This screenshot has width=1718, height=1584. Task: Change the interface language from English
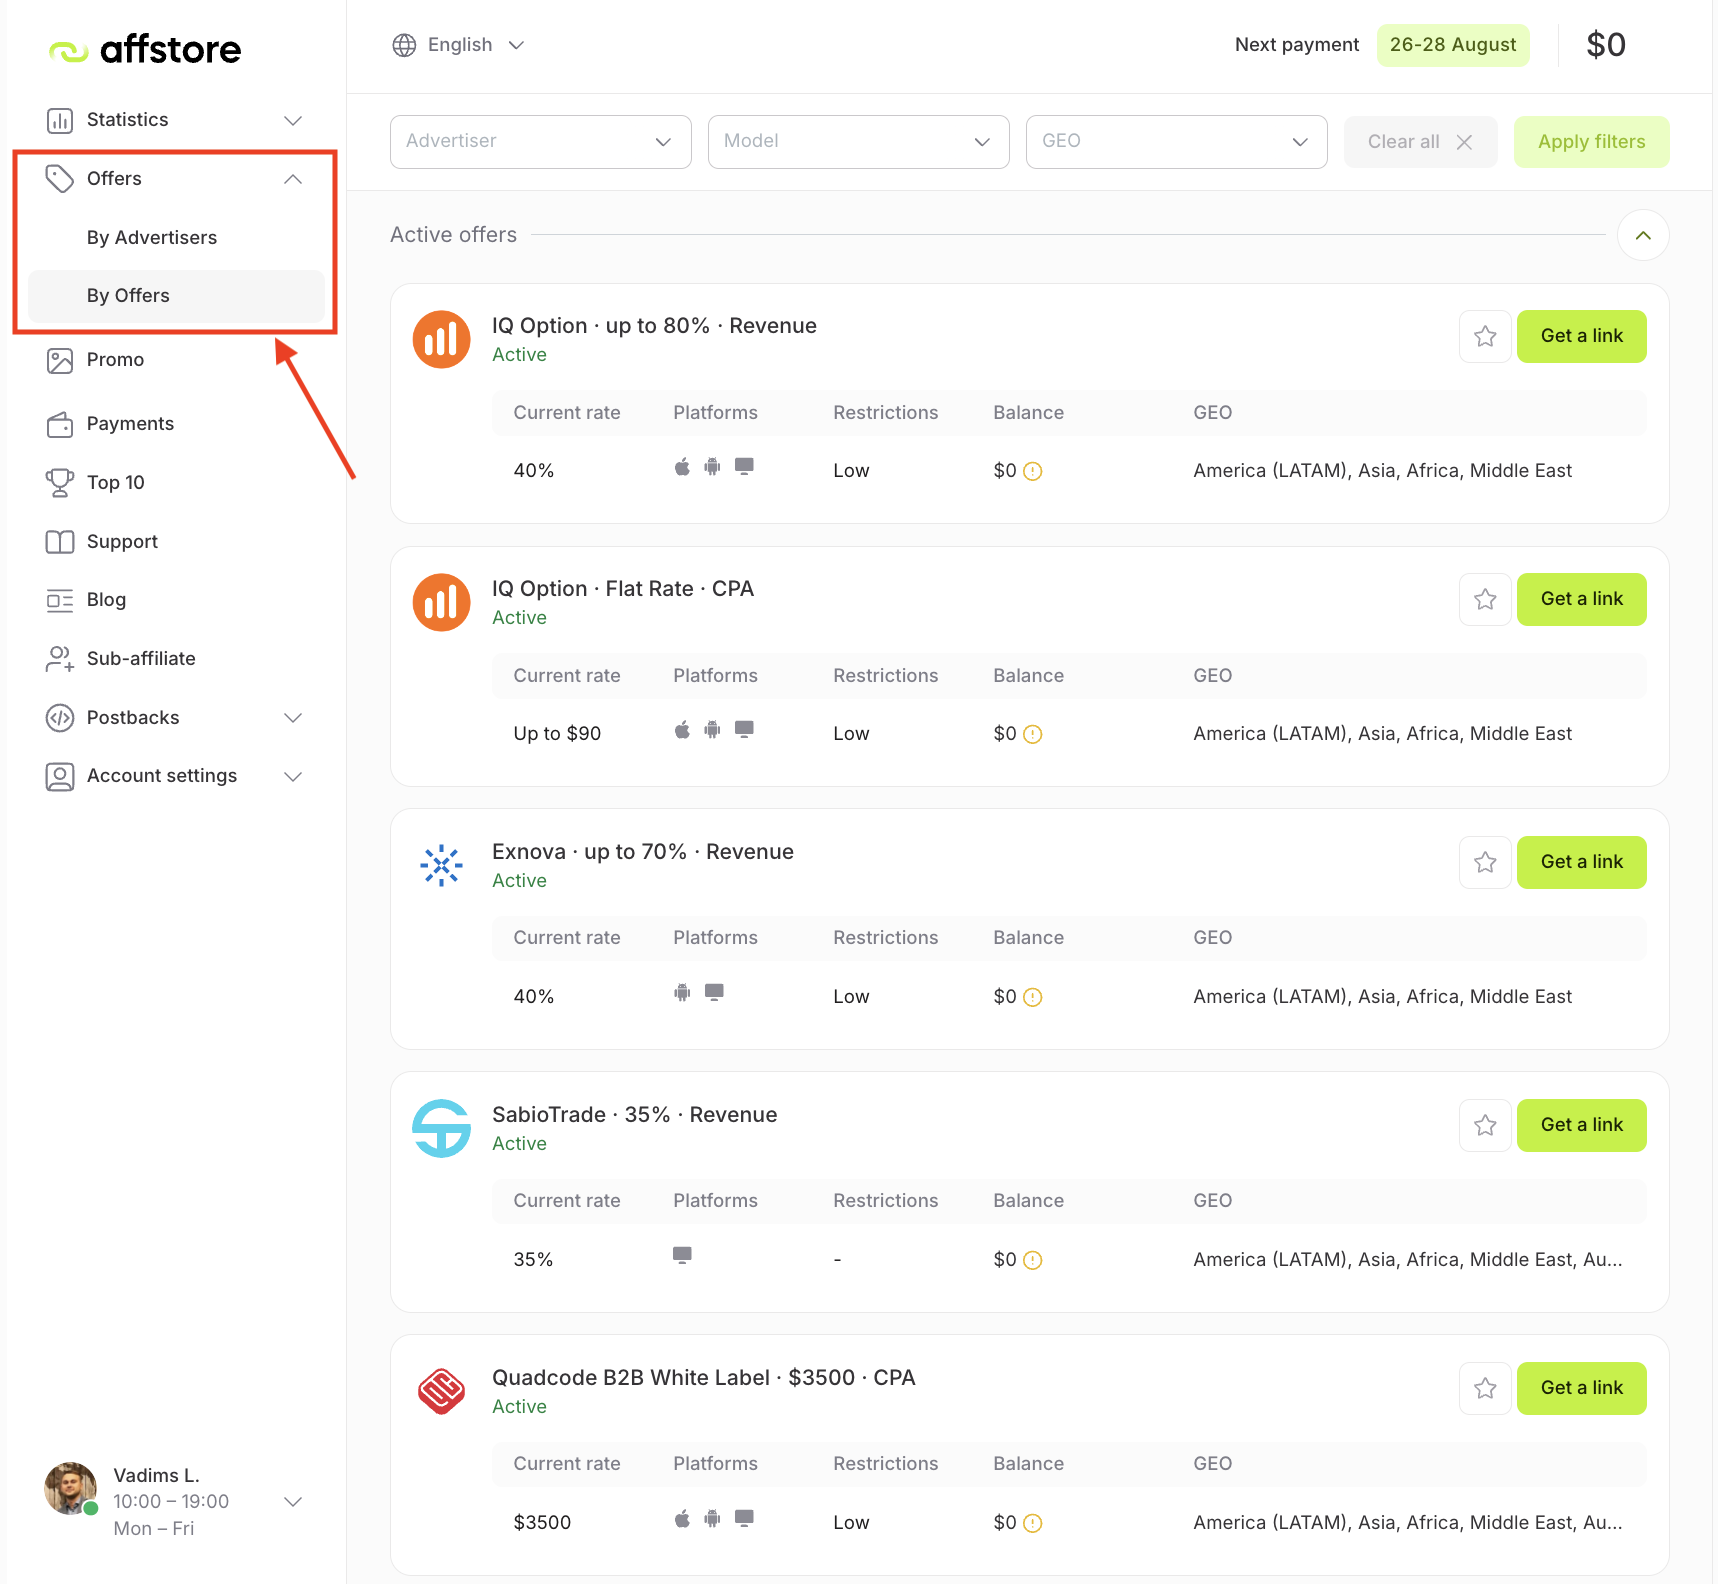pos(458,44)
